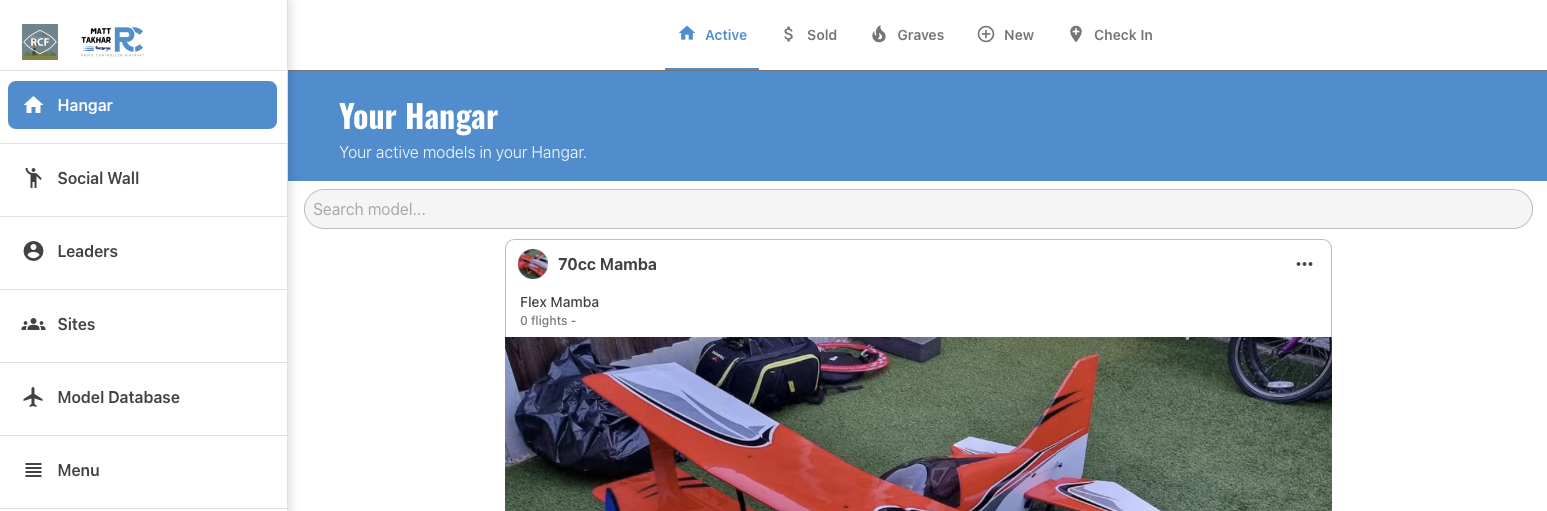Click the Matt Takhar RC logo
Image resolution: width=1547 pixels, height=511 pixels.
pyautogui.click(x=112, y=41)
